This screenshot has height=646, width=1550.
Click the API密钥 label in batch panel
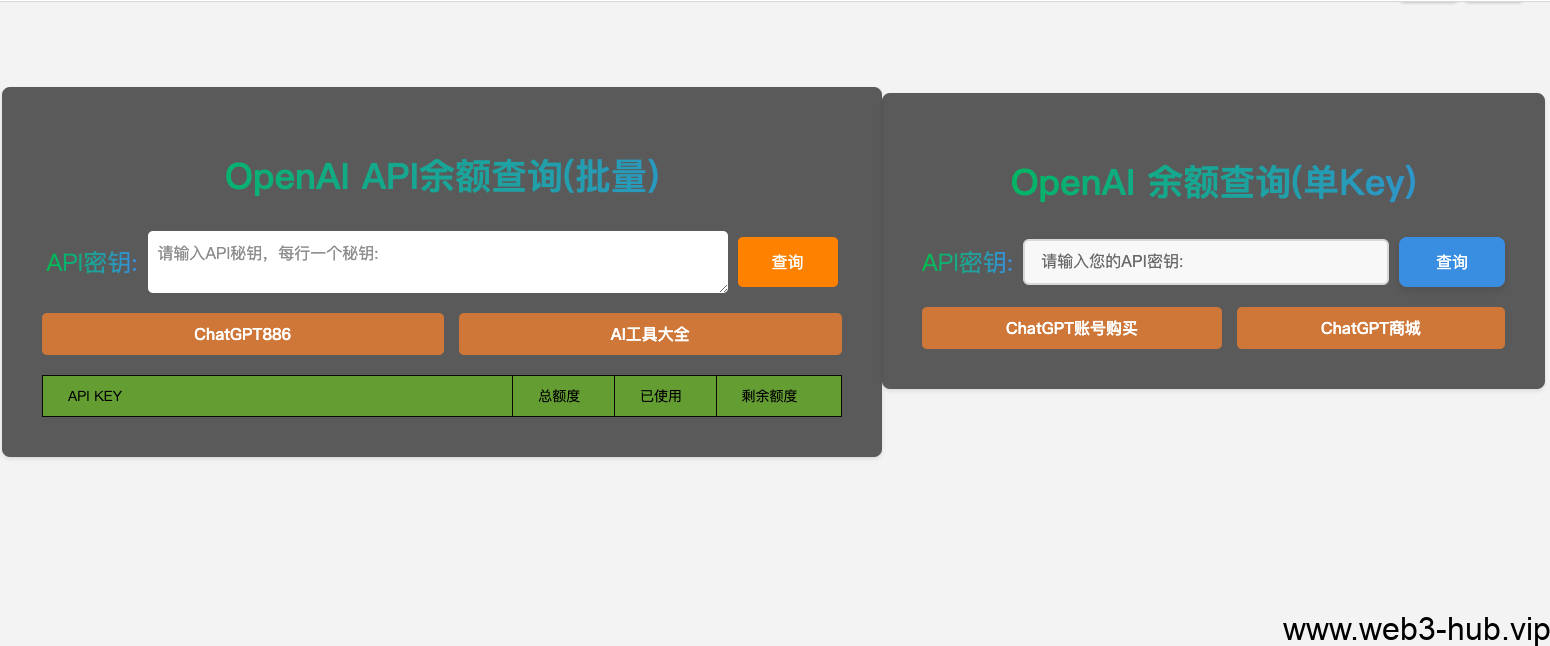(91, 261)
